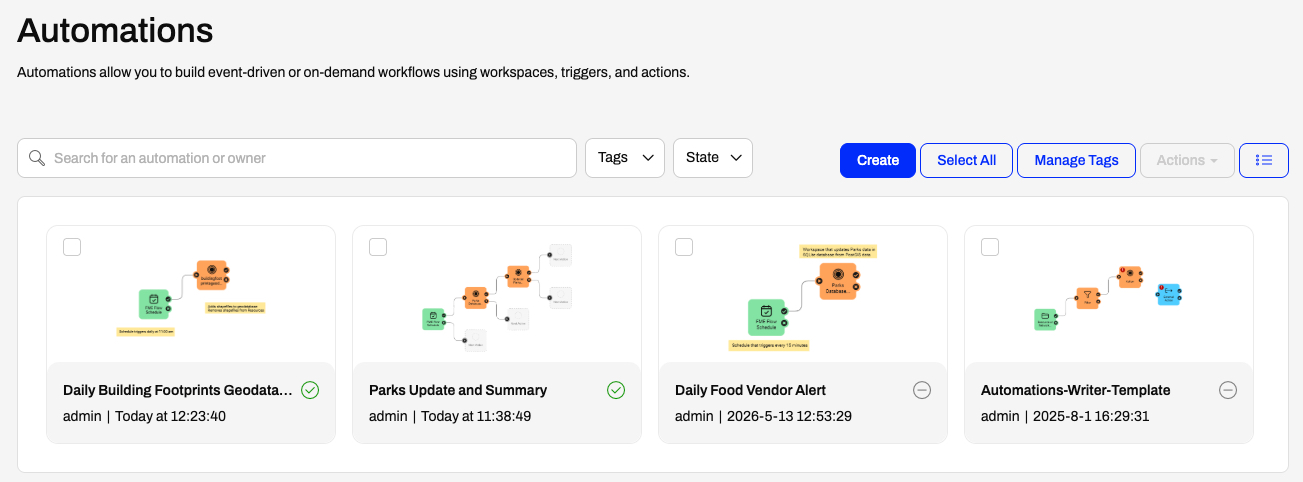Open the Parks Update and Summary thumbnail
The height and width of the screenshot is (482, 1303).
(497, 294)
